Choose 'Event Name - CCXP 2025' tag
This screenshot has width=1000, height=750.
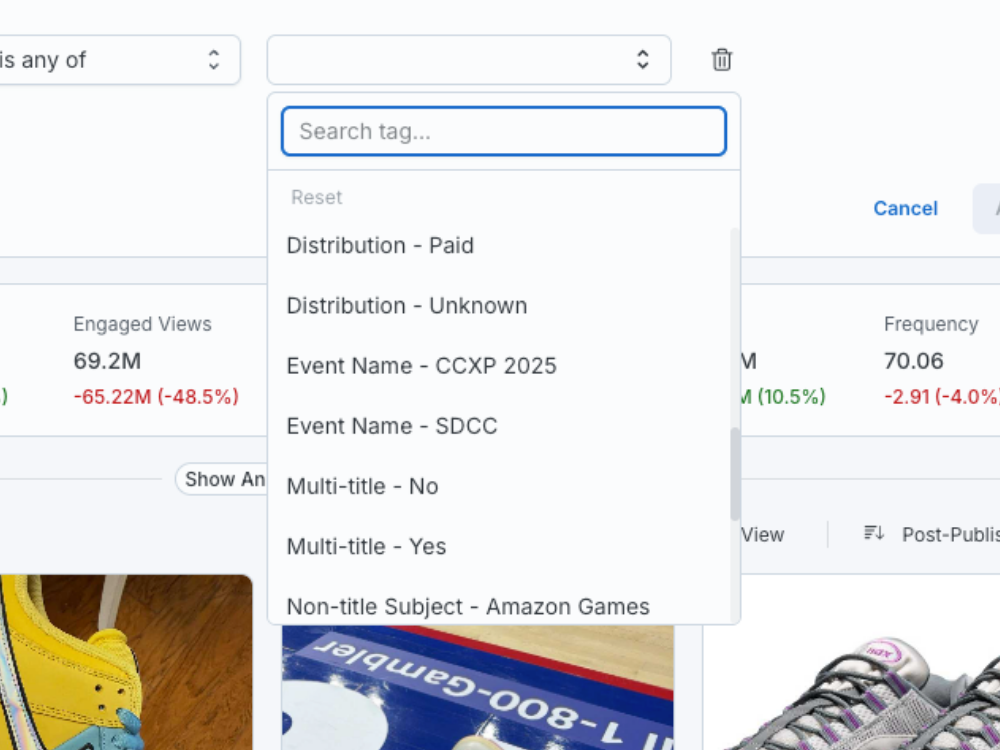click(x=421, y=366)
